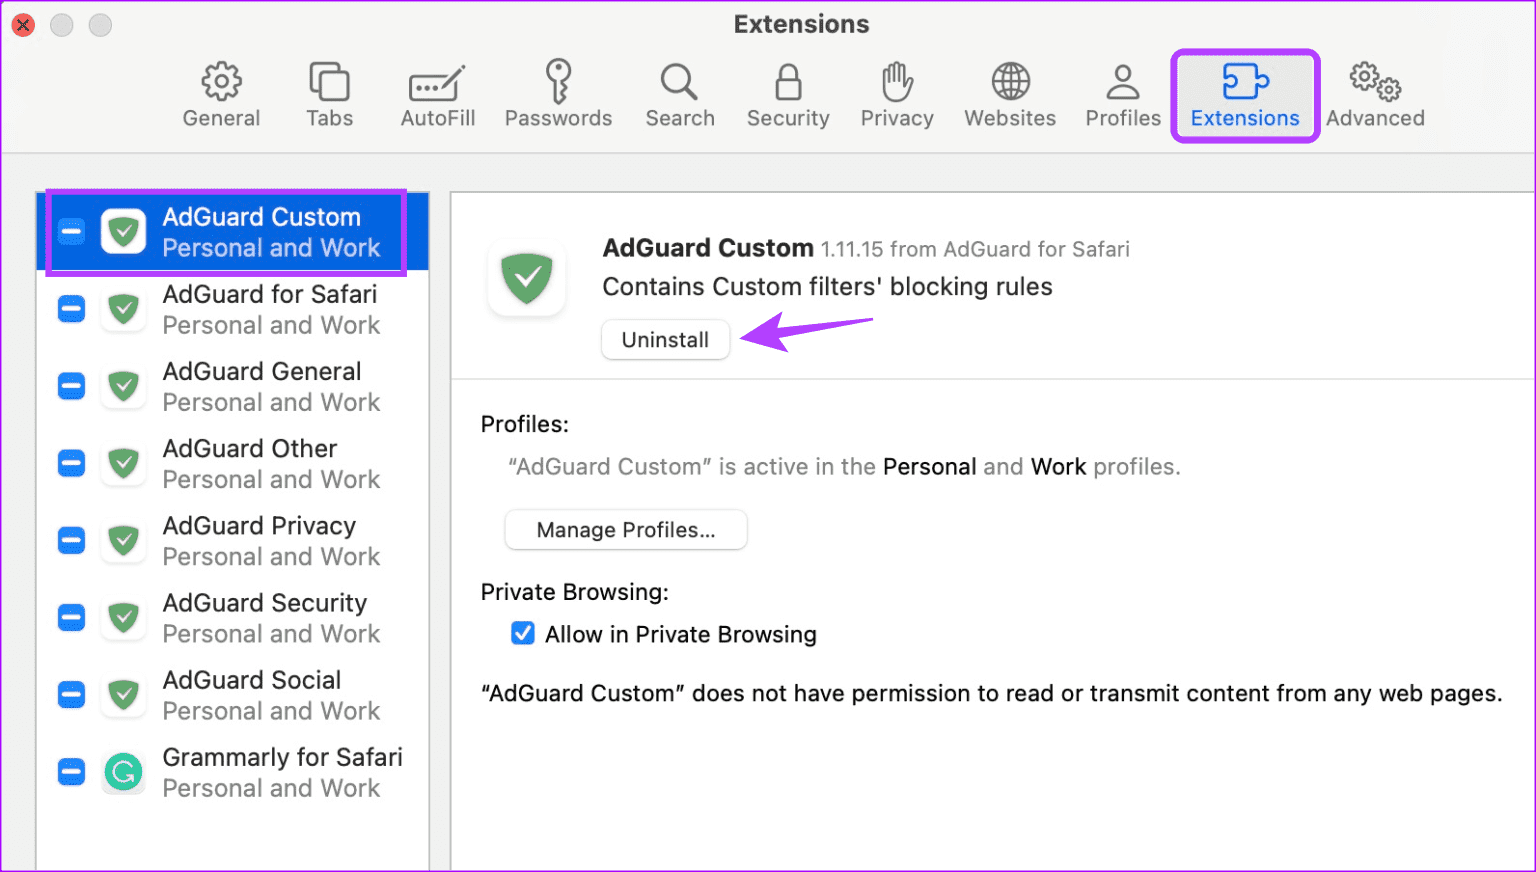The width and height of the screenshot is (1536, 872).
Task: Open the Privacy settings pane
Action: (x=895, y=93)
